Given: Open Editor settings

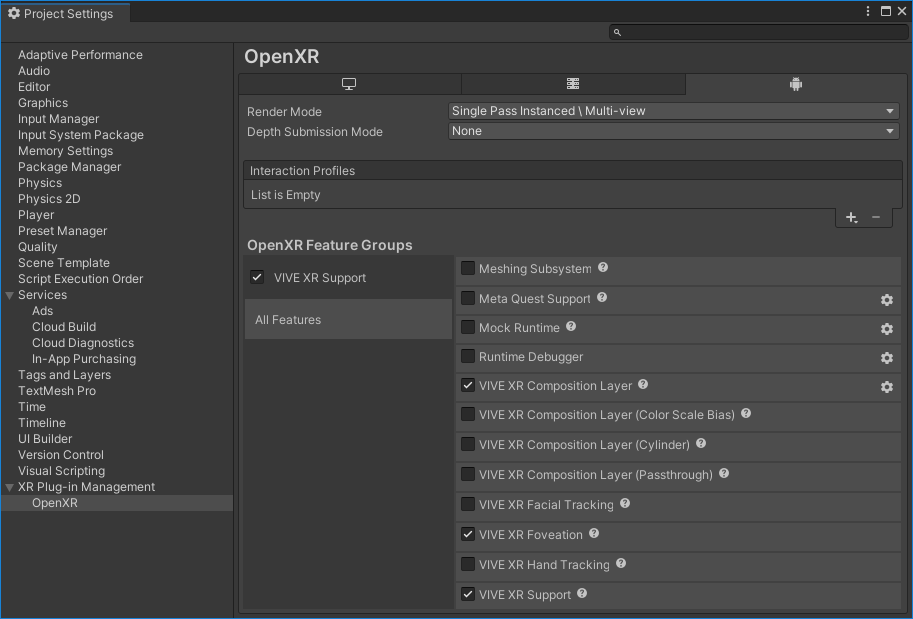Looking at the screenshot, I should pyautogui.click(x=34, y=87).
